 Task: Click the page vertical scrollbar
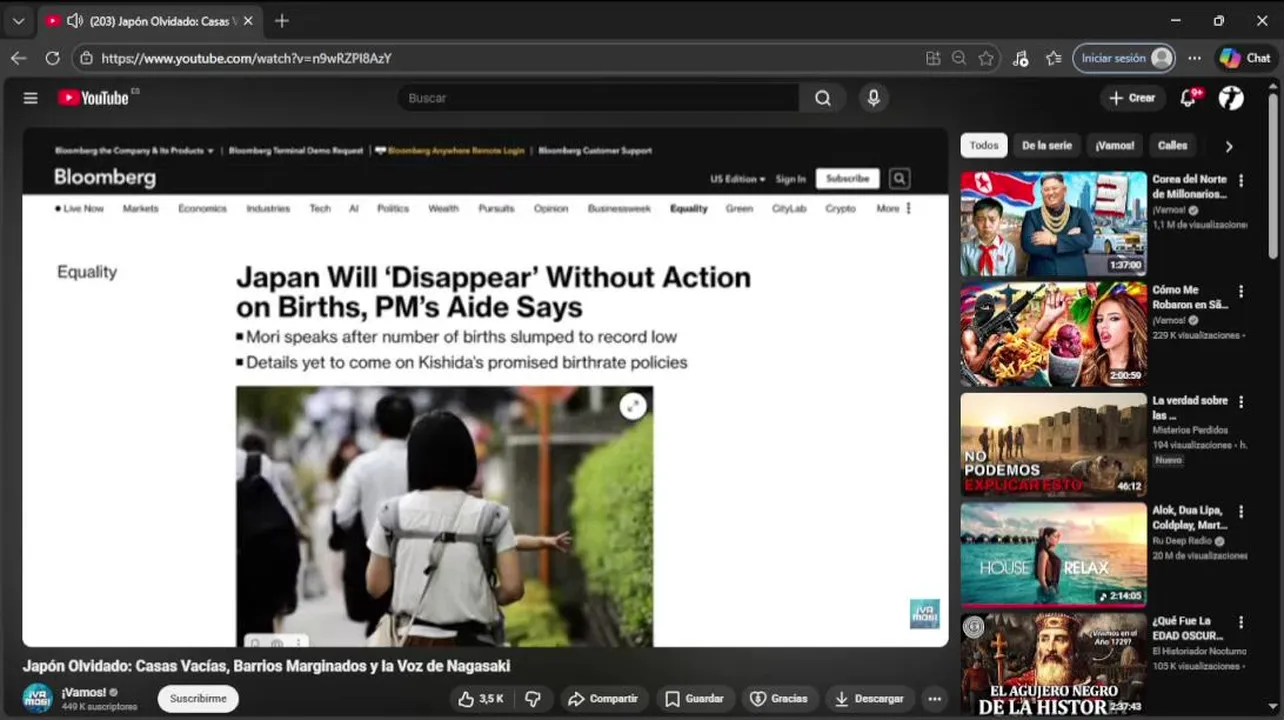pos(1273,175)
